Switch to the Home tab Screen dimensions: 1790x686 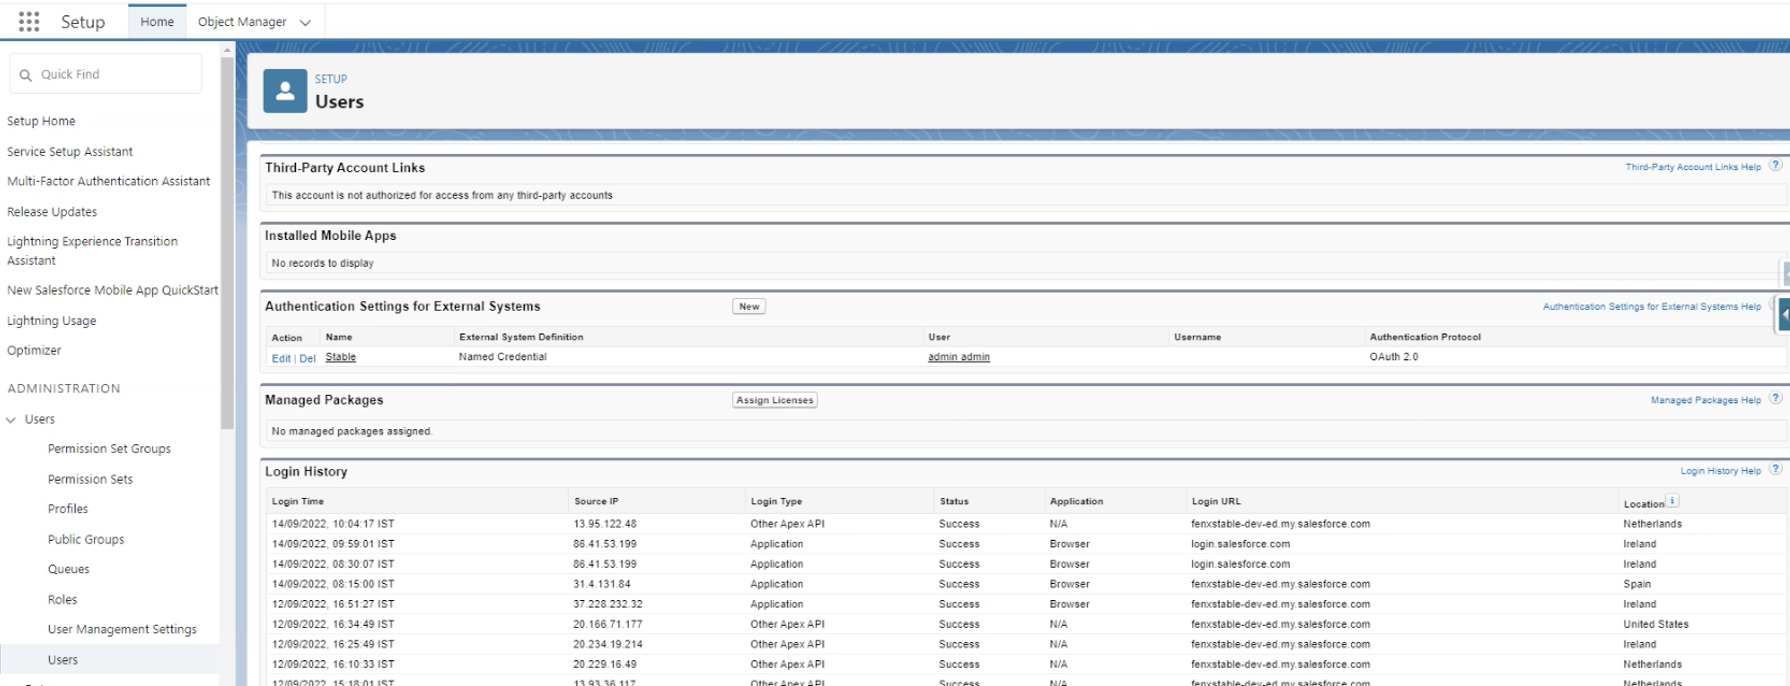coord(157,22)
